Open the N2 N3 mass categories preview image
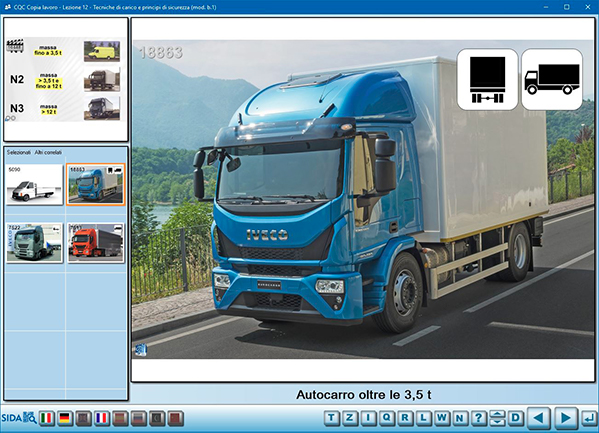 tap(65, 79)
